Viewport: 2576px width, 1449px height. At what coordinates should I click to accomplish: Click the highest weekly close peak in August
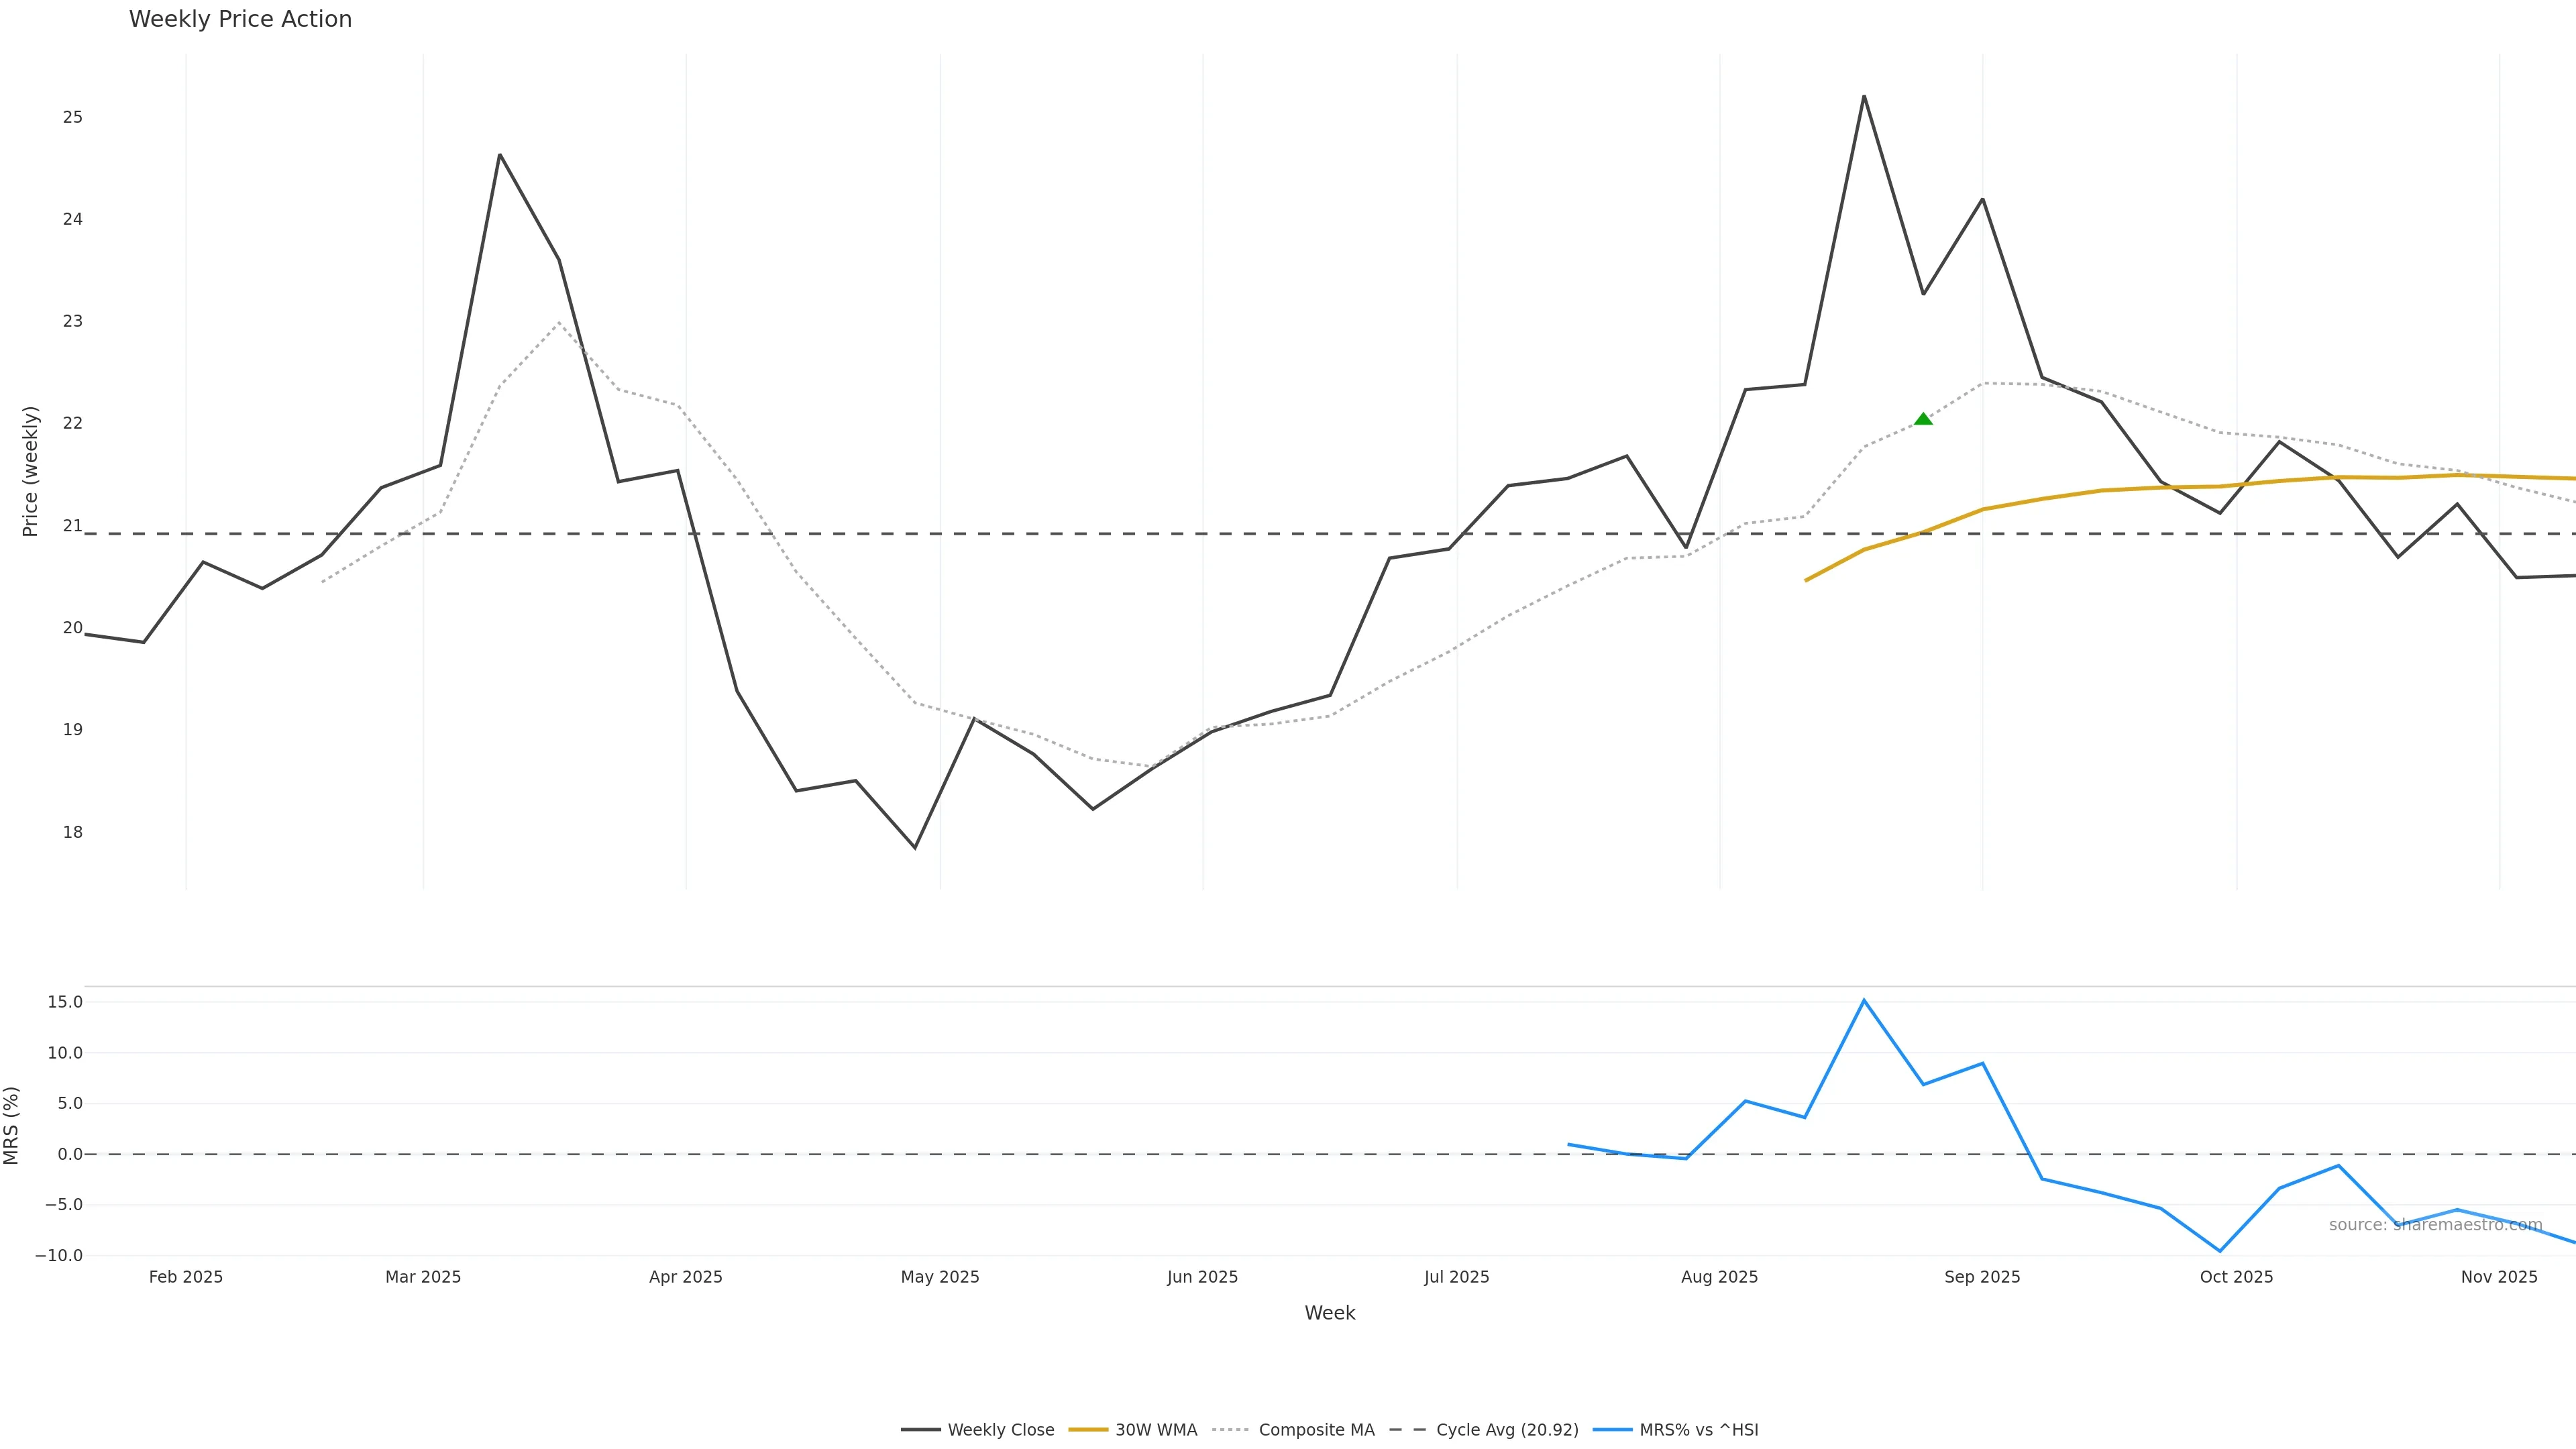[1864, 96]
